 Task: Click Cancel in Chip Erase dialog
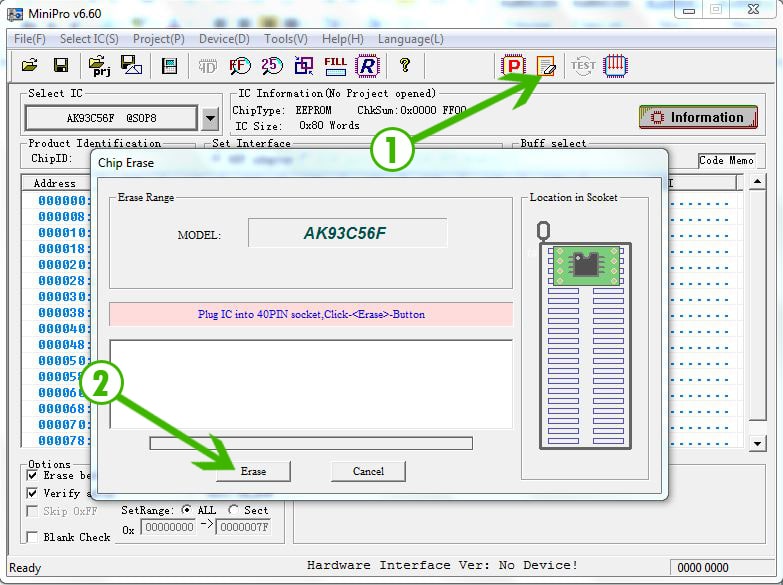point(368,471)
